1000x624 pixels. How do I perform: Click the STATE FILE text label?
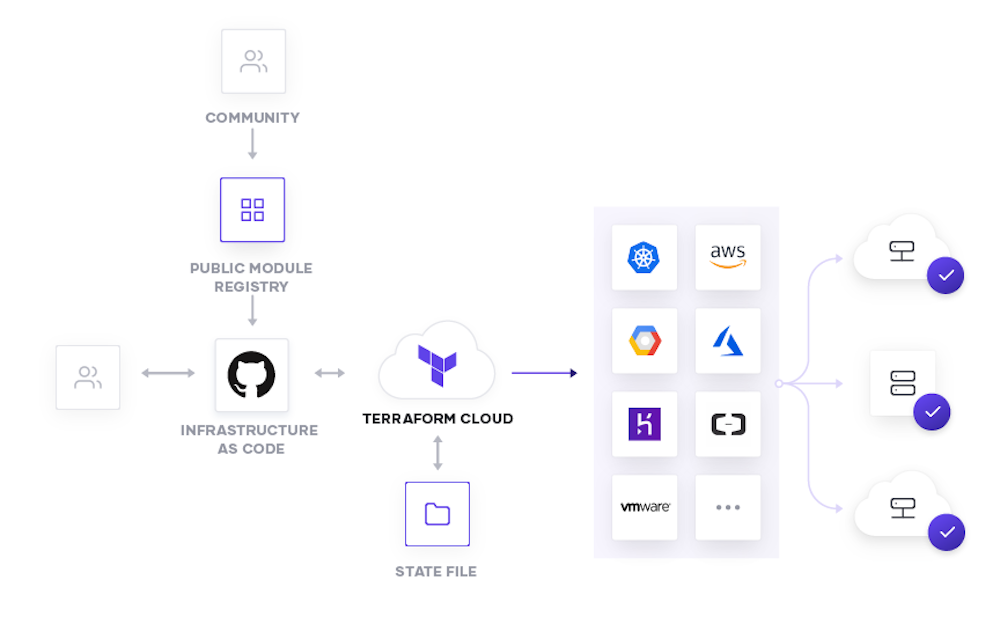click(437, 571)
